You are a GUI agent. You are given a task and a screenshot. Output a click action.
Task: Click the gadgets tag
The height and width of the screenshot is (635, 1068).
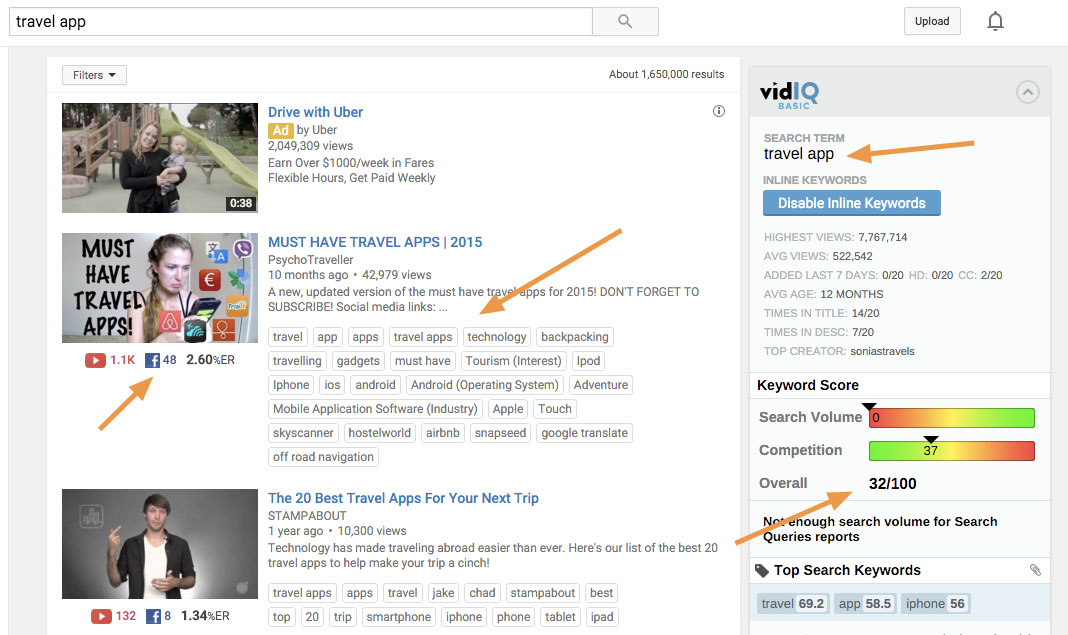(358, 360)
